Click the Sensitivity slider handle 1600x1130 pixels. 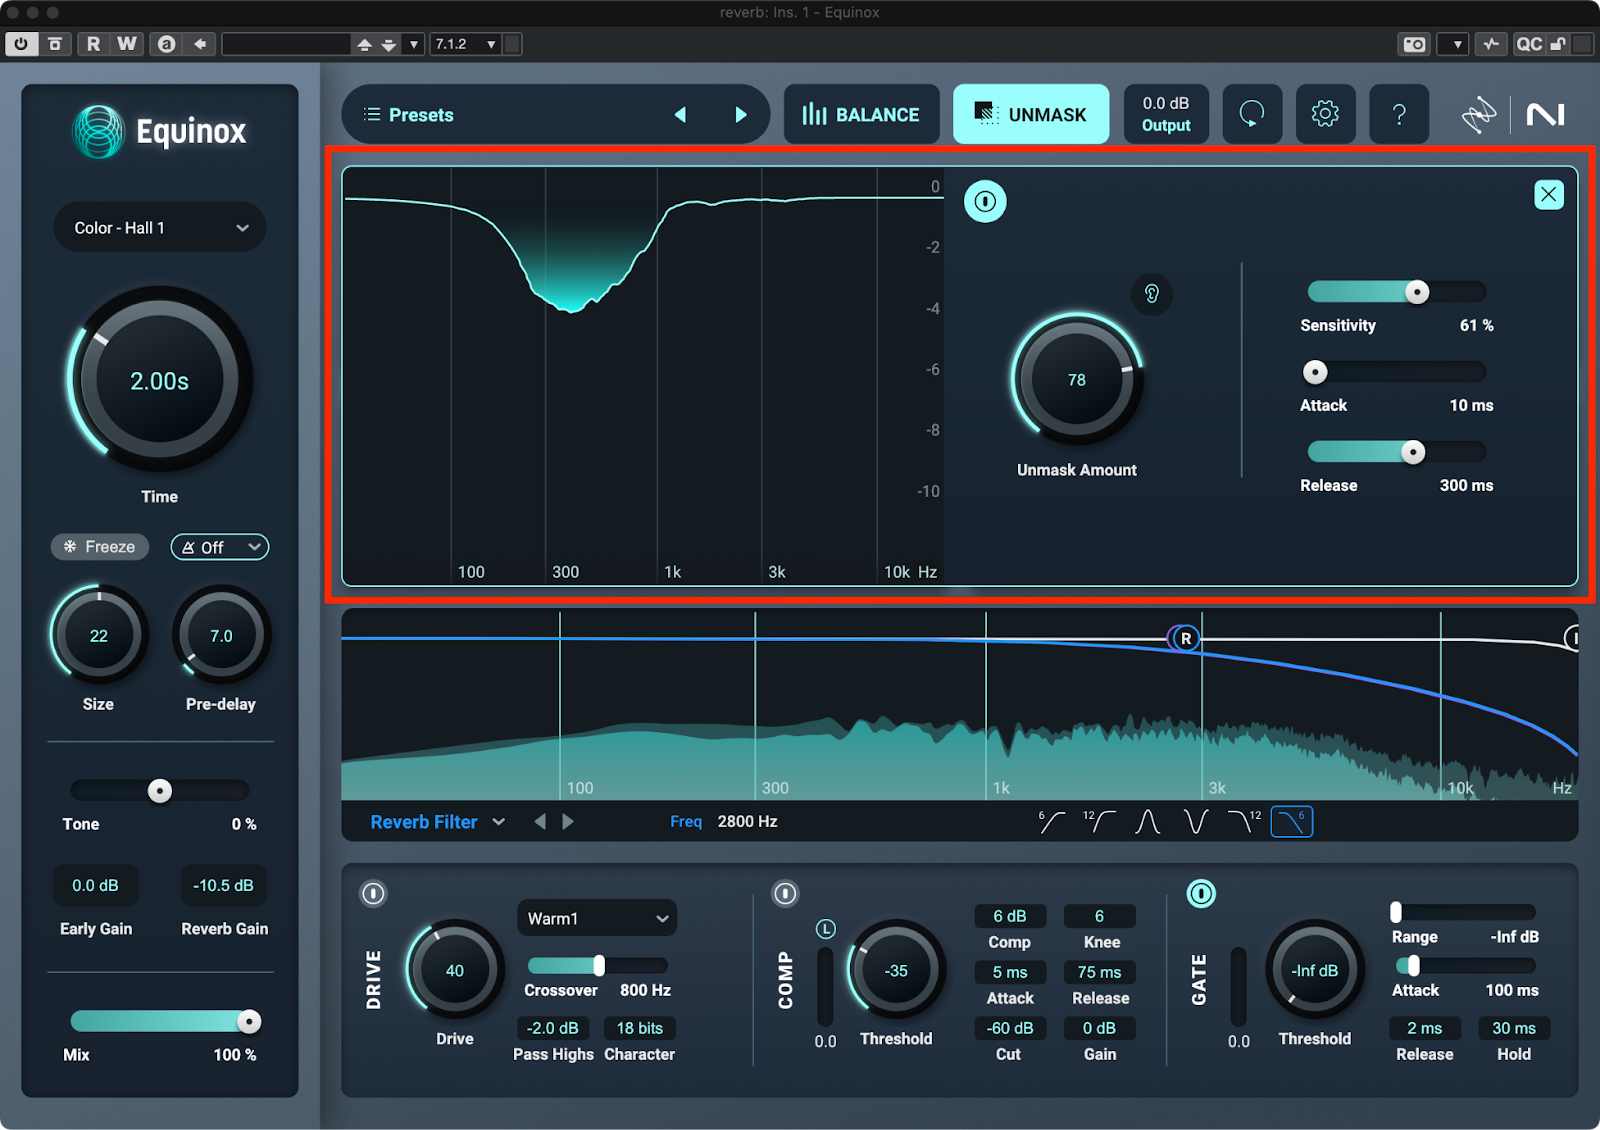(1416, 292)
